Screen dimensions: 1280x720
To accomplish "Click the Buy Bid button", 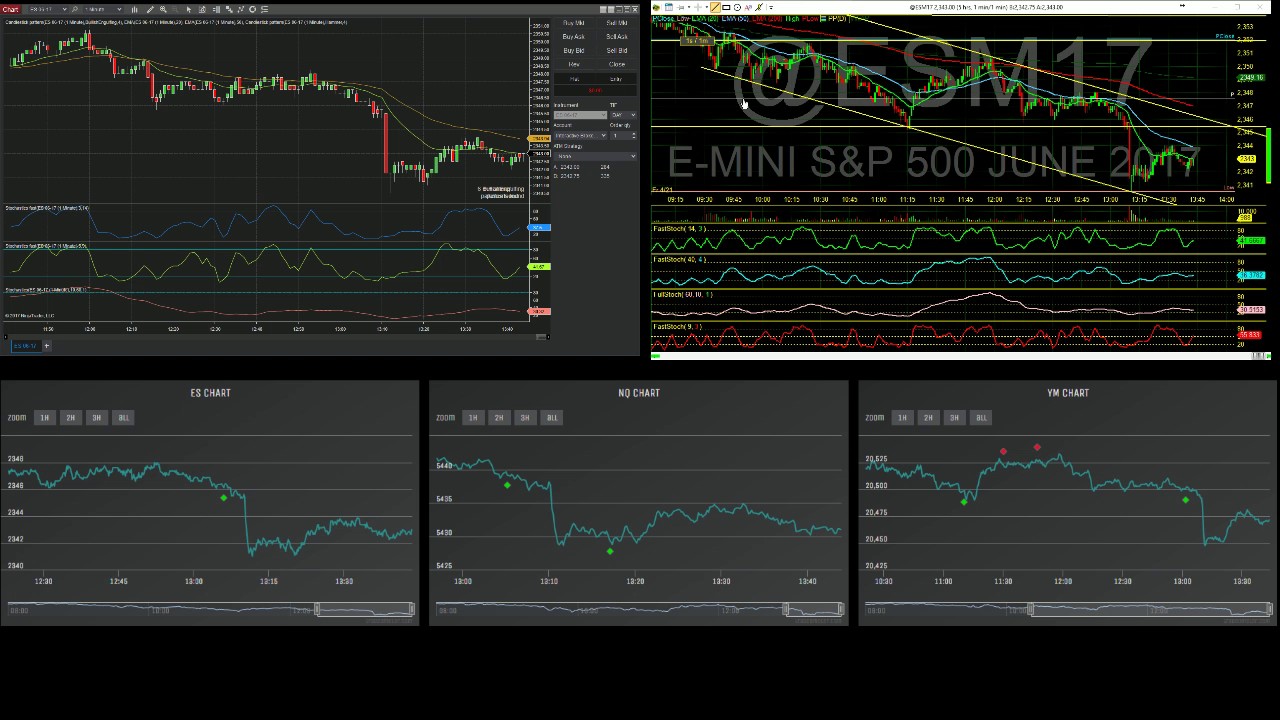I will tap(574, 51).
